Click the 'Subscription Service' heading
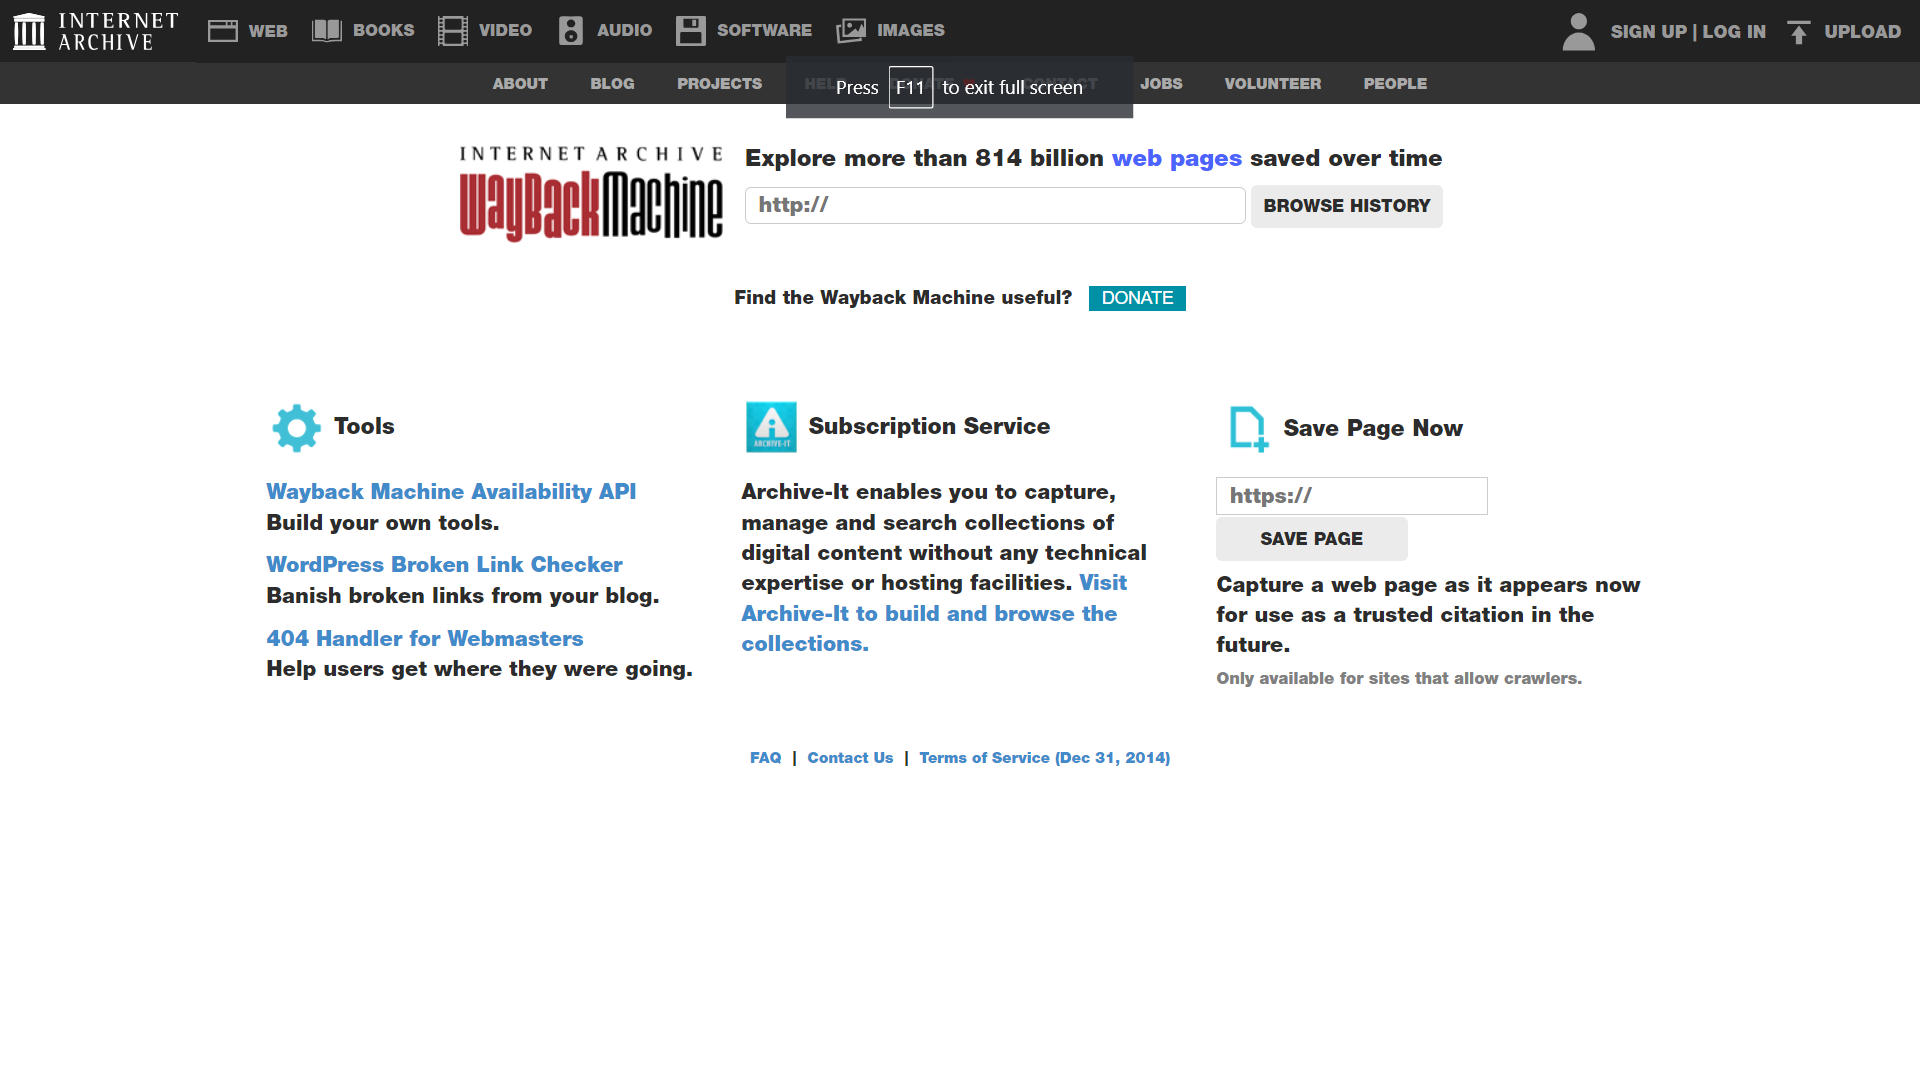Image resolution: width=1920 pixels, height=1080 pixels. tap(930, 427)
